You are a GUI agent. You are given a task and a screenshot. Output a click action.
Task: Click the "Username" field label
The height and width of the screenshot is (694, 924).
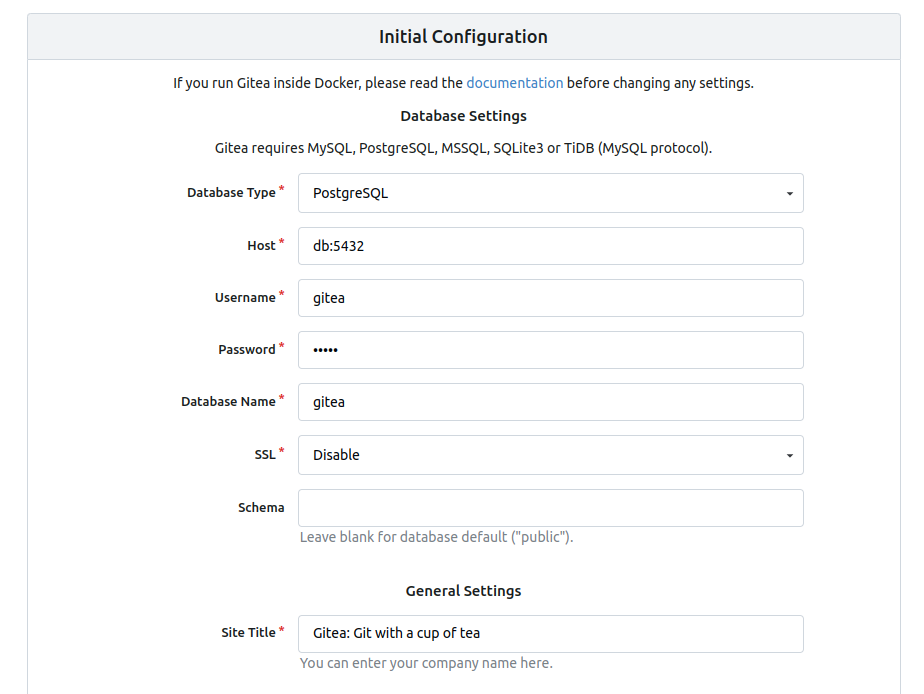pos(245,298)
